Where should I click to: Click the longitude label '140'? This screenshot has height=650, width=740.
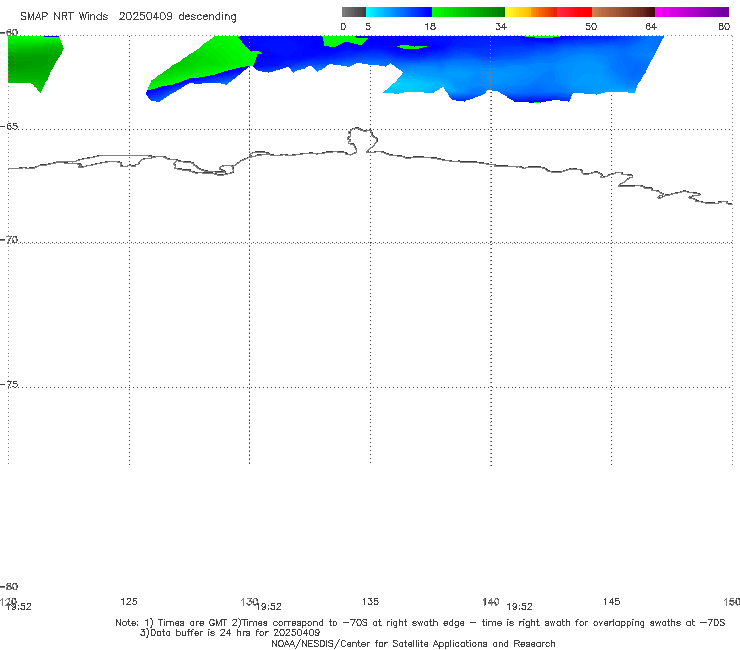[x=491, y=601]
